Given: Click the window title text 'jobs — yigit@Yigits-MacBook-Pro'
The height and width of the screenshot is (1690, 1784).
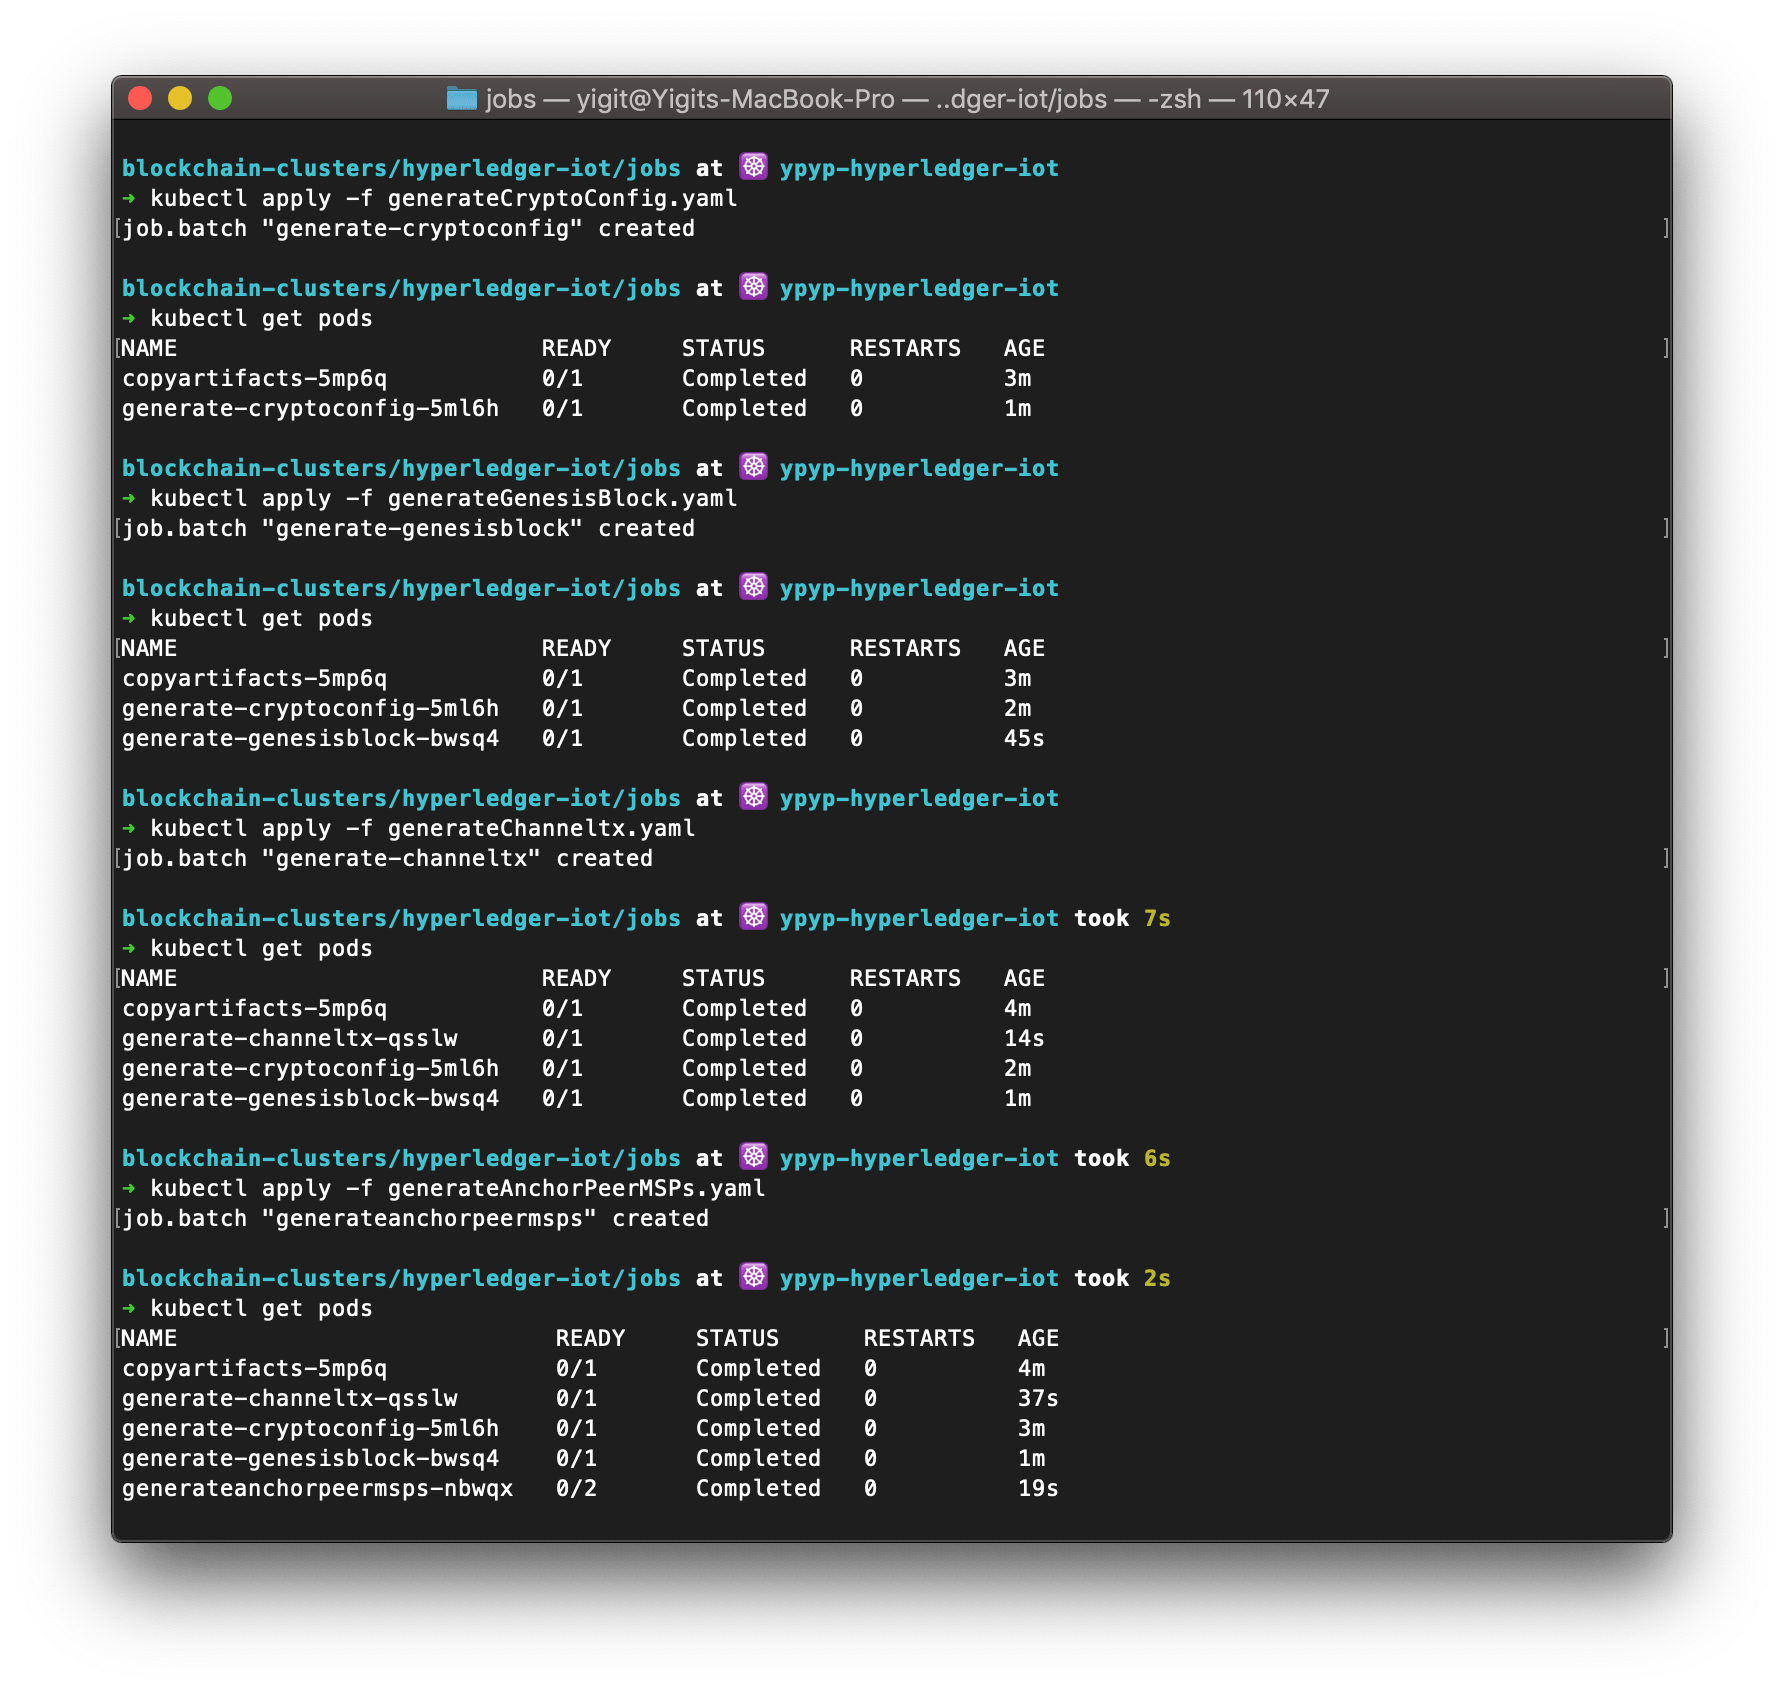Looking at the screenshot, I should (x=690, y=99).
